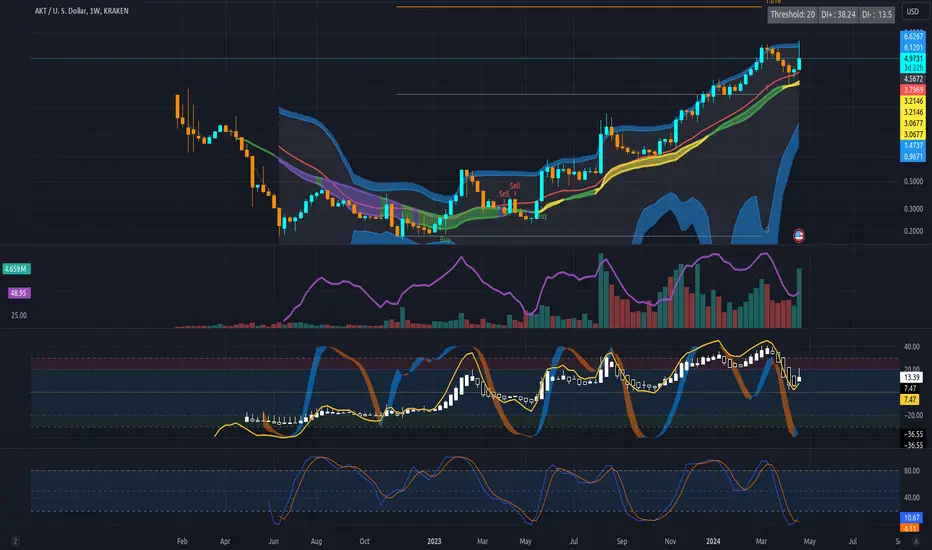Select the blue 1.4737 price label
The width and height of the screenshot is (932, 550).
(913, 146)
